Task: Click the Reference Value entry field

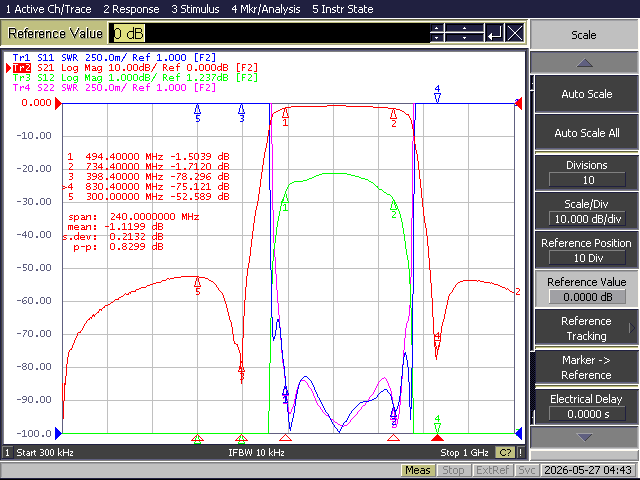Action: (x=269, y=33)
